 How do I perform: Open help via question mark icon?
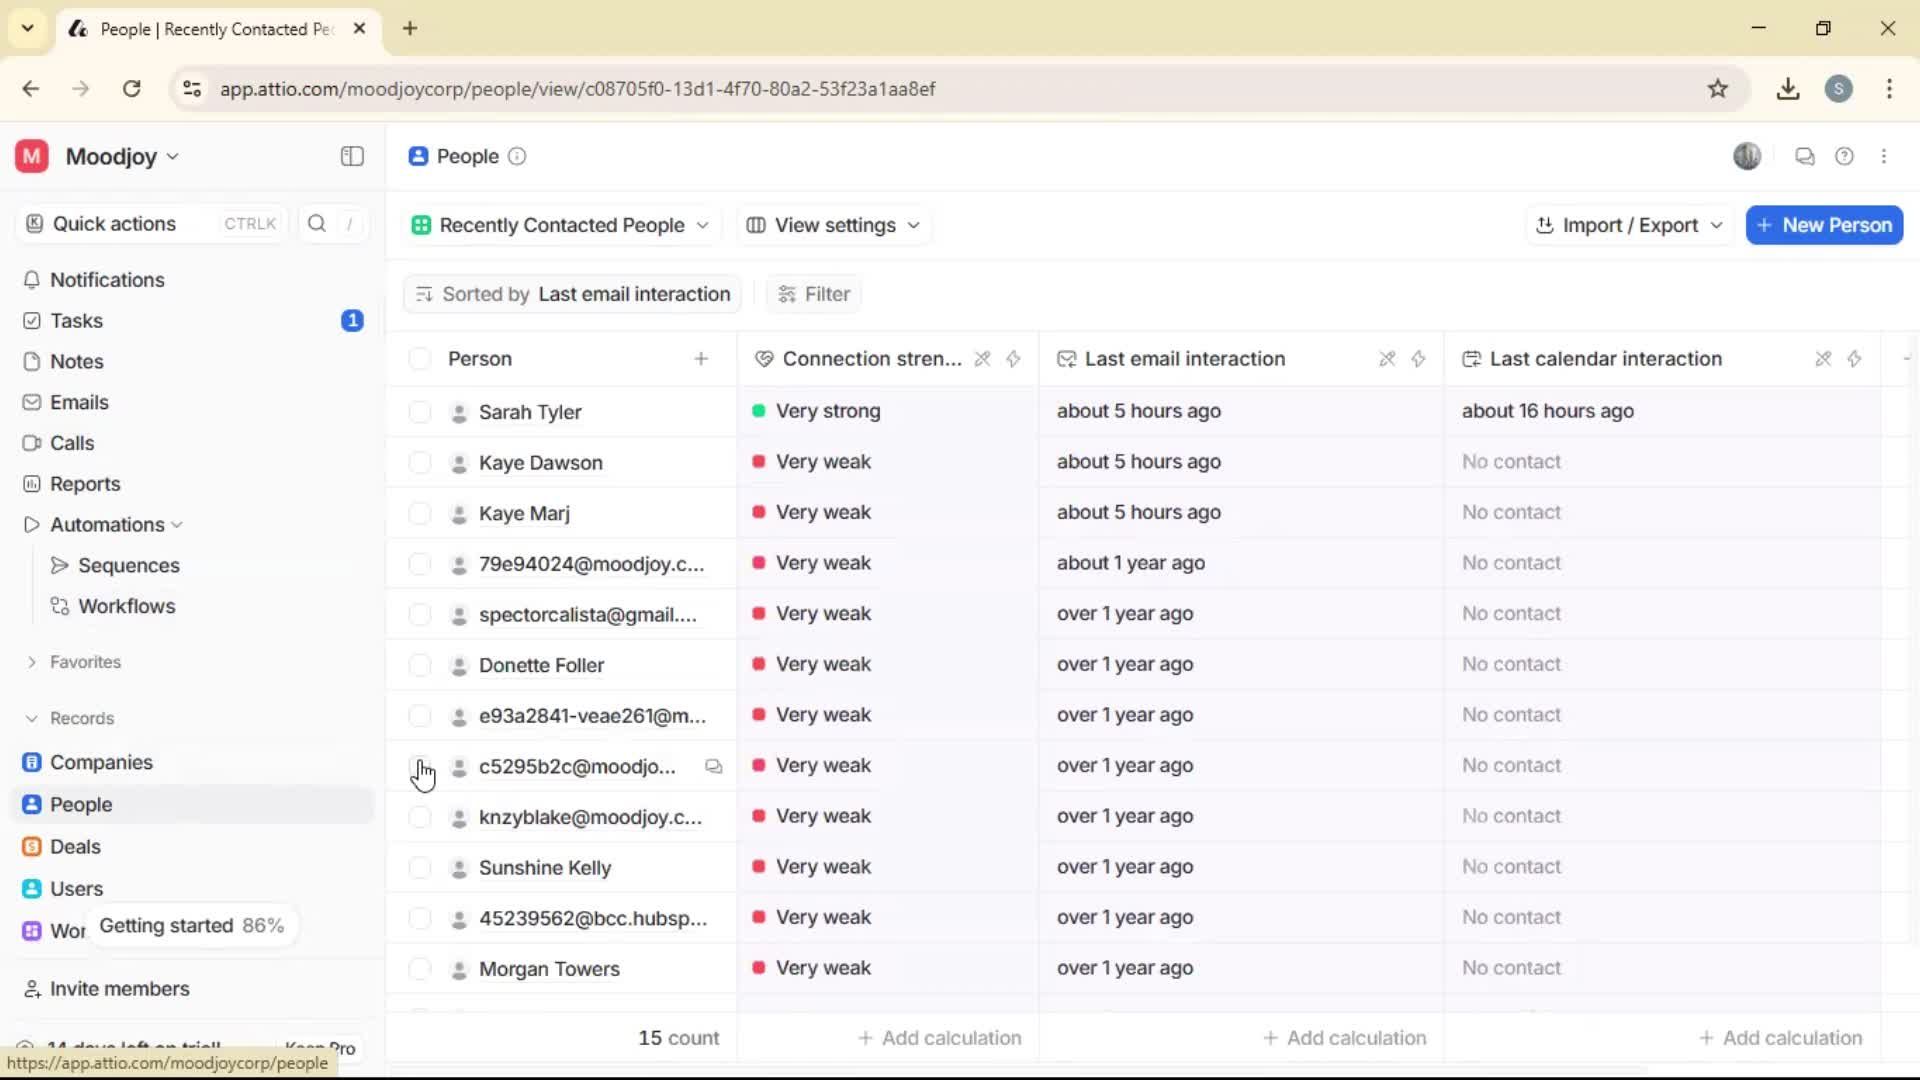1845,156
